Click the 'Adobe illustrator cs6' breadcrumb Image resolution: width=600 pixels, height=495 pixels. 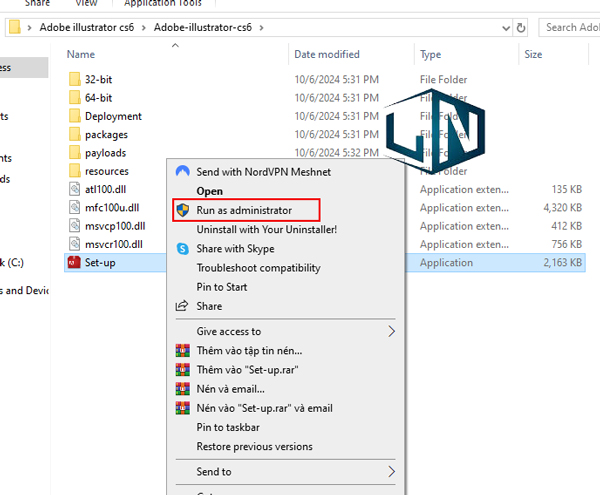click(87, 28)
